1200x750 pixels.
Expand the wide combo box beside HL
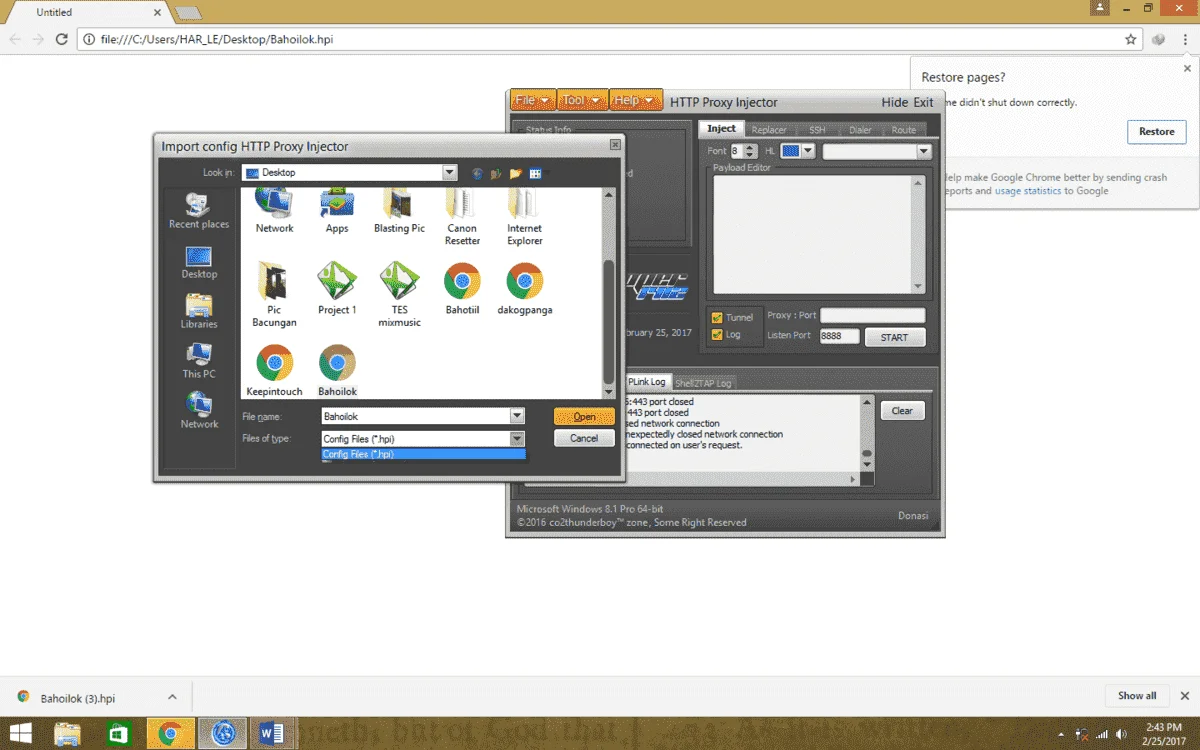click(x=877, y=151)
